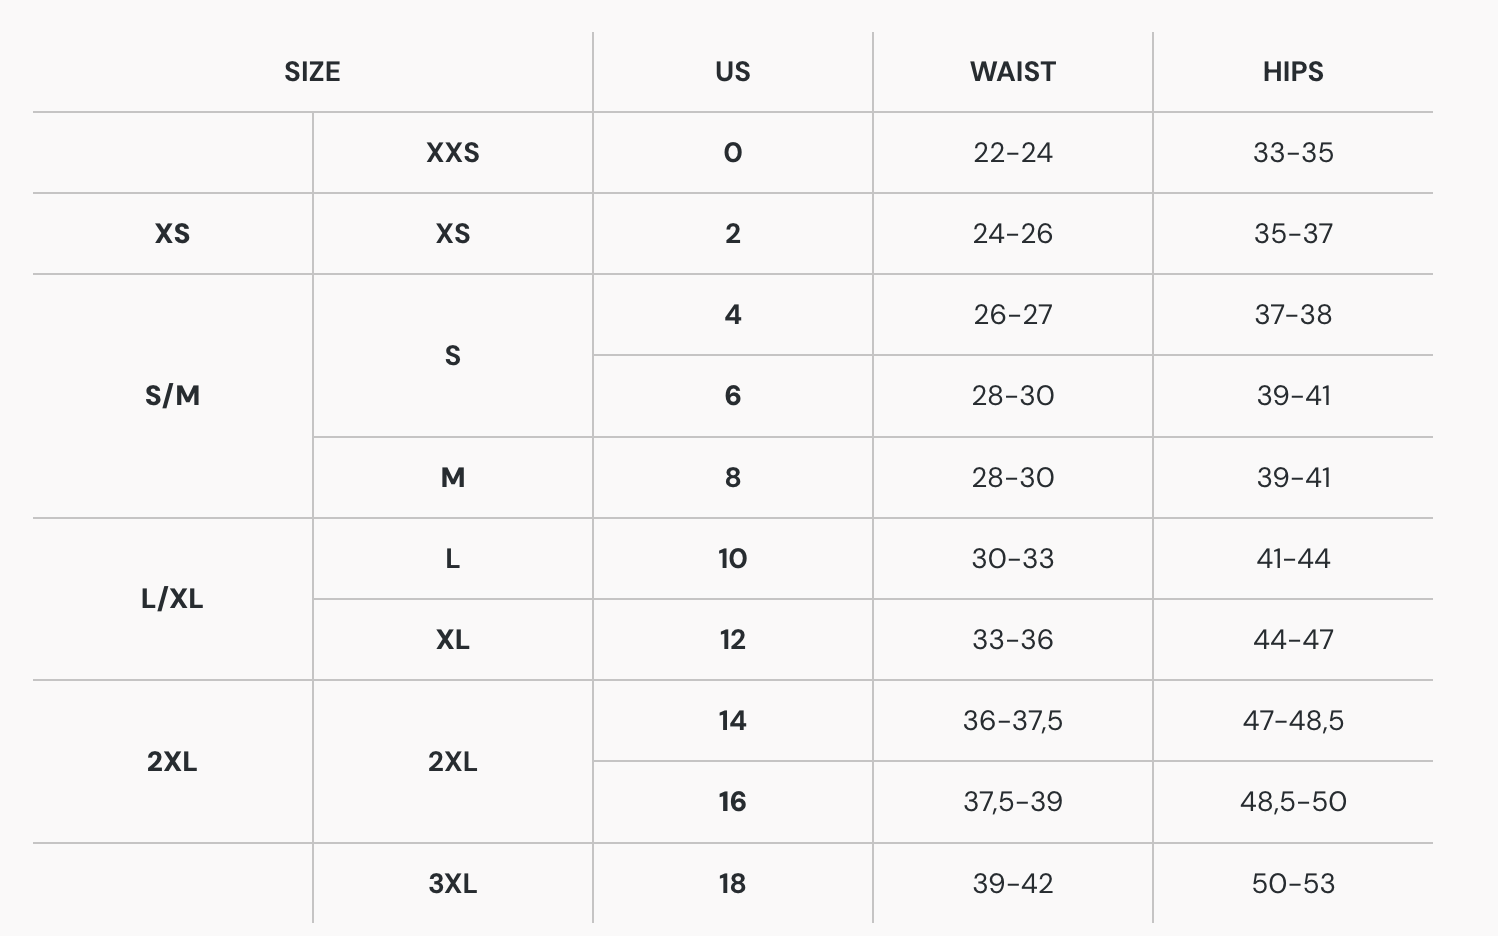Click the M size cell
Screen dimensions: 1498x936
click(x=452, y=478)
